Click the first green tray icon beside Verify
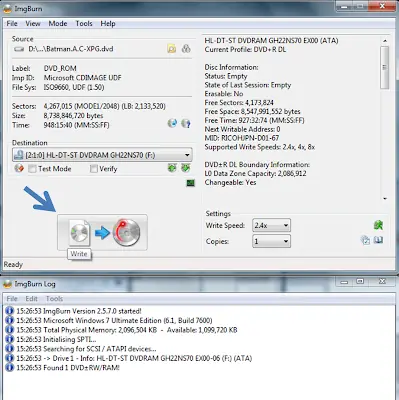 click(172, 168)
